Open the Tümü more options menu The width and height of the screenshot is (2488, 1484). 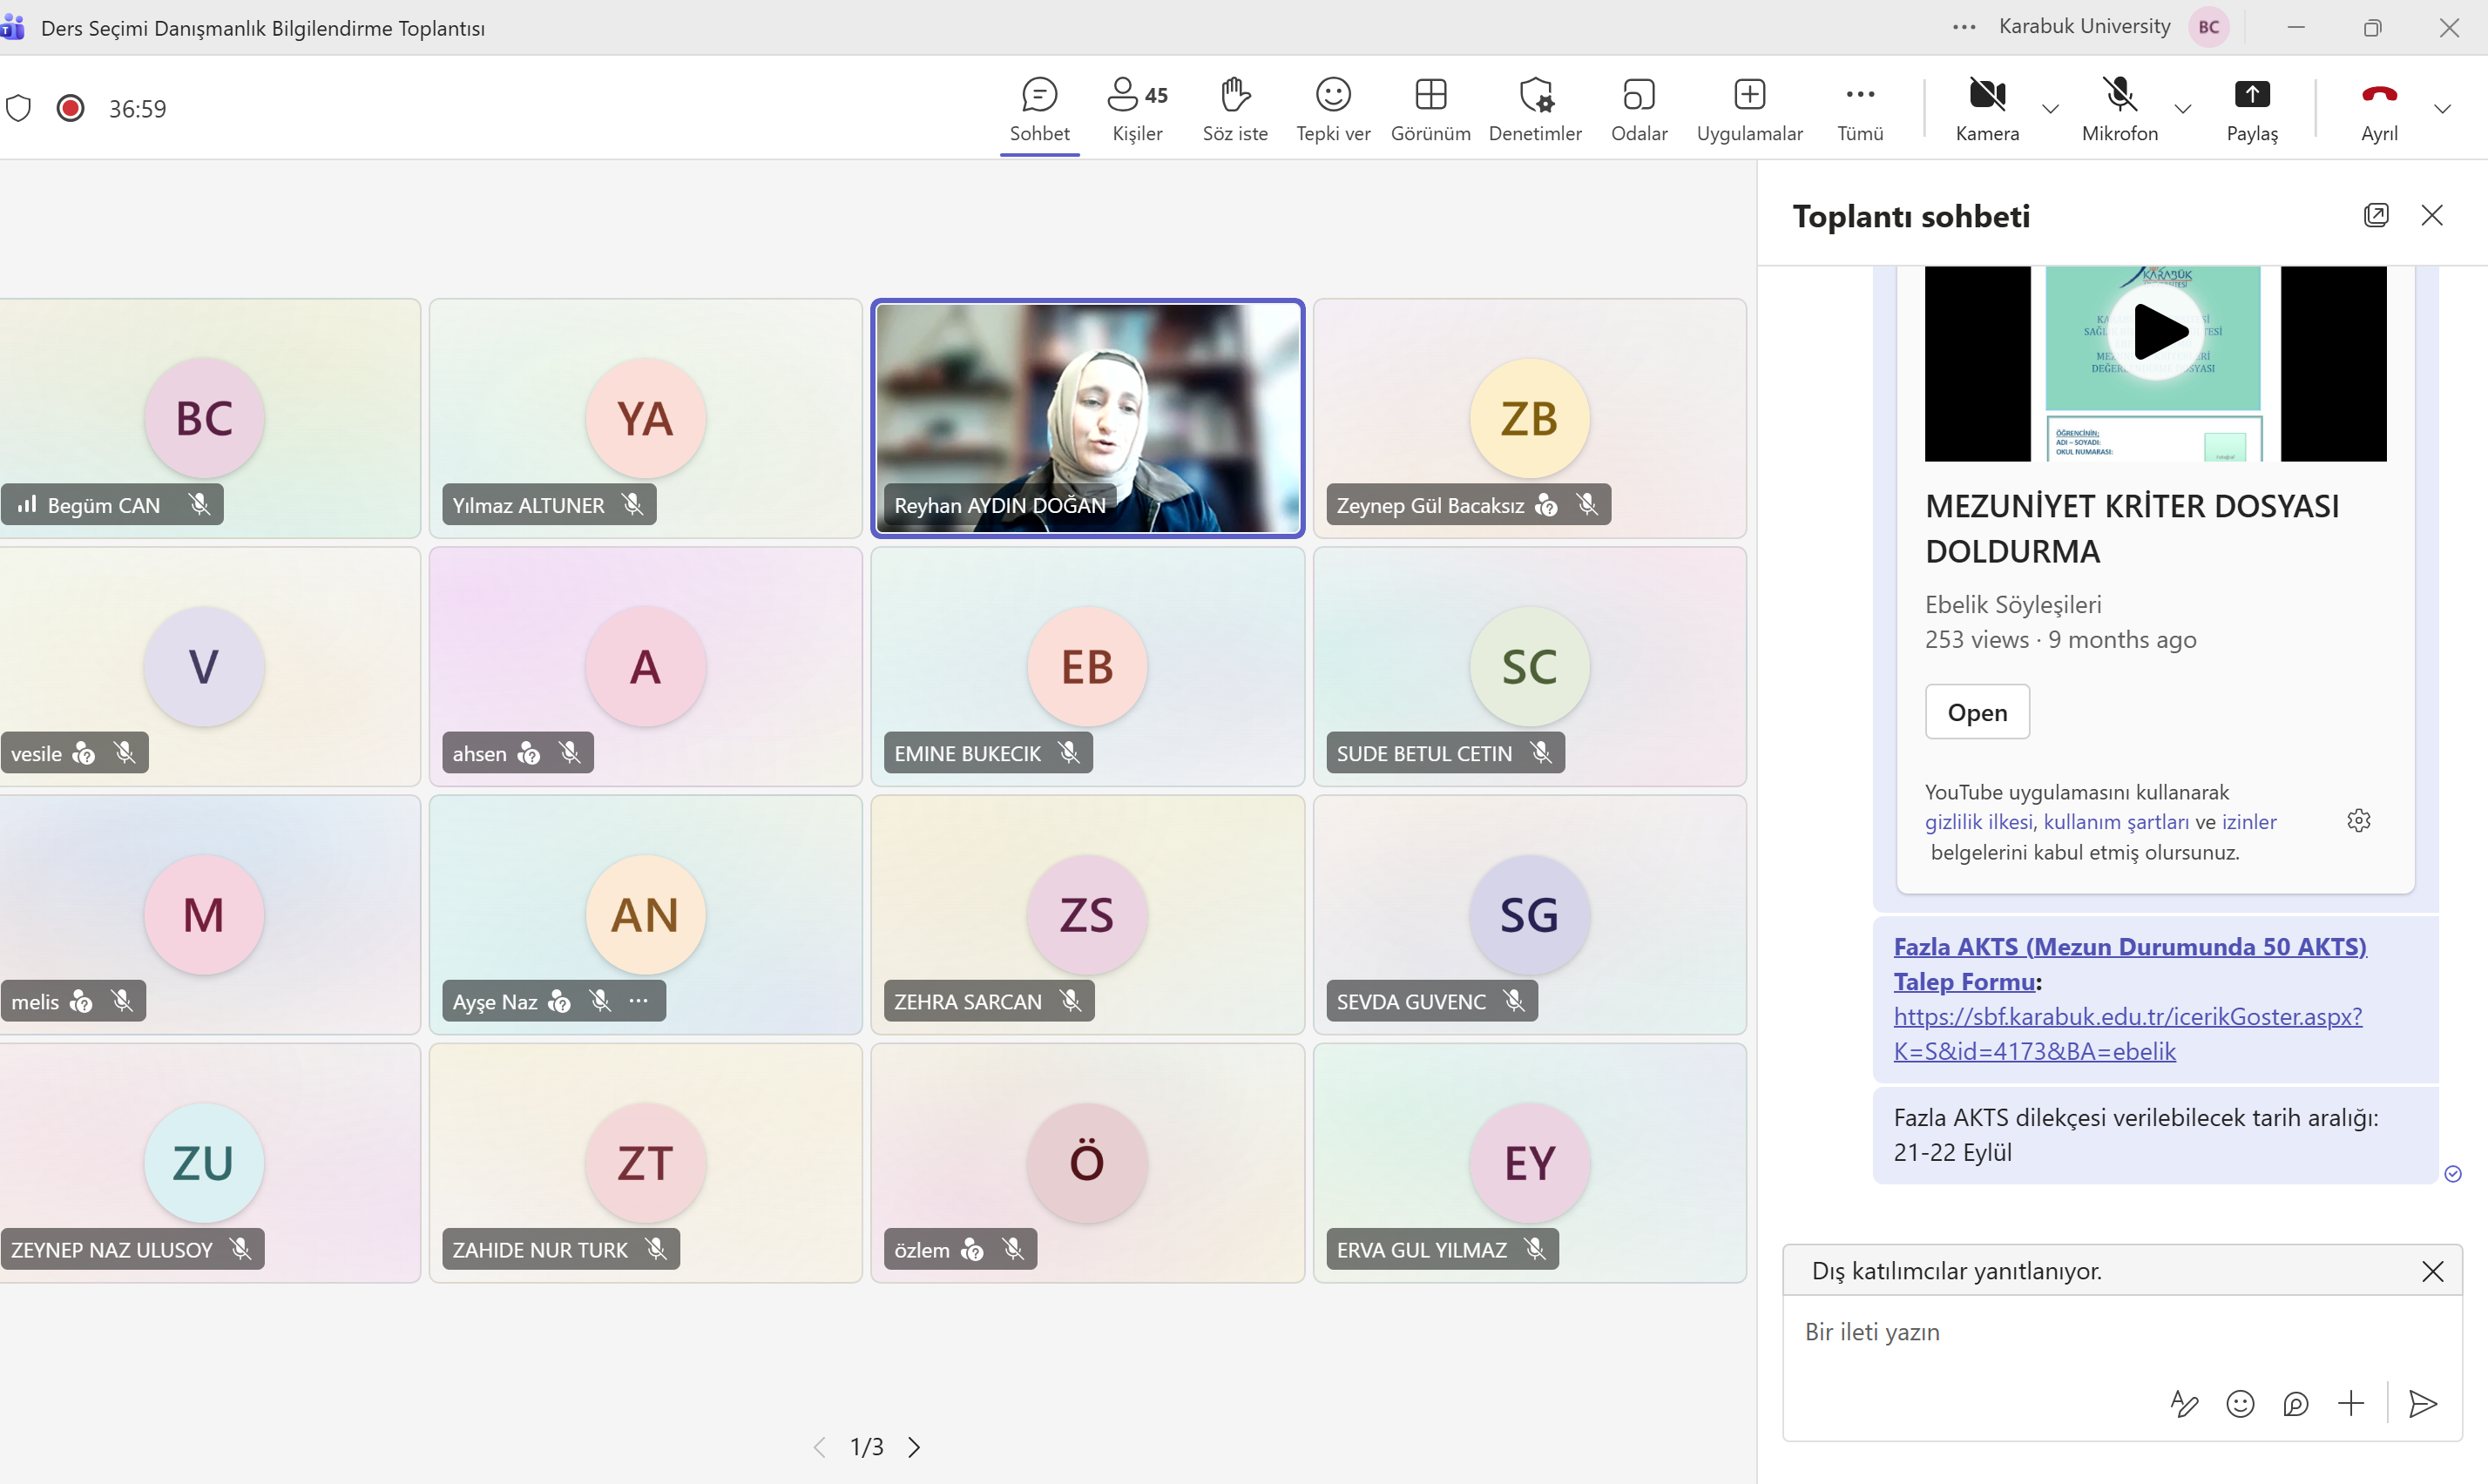click(x=1860, y=109)
